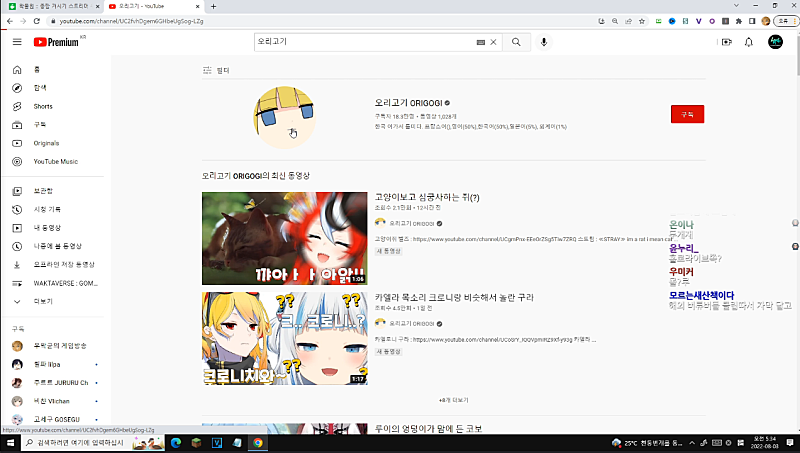Open the VIichan subscription channel

pyautogui.click(x=53, y=401)
